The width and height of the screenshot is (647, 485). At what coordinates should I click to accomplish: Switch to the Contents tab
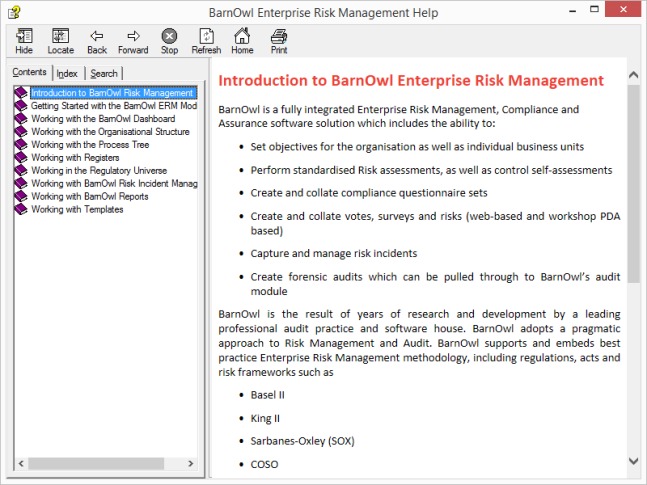29,72
